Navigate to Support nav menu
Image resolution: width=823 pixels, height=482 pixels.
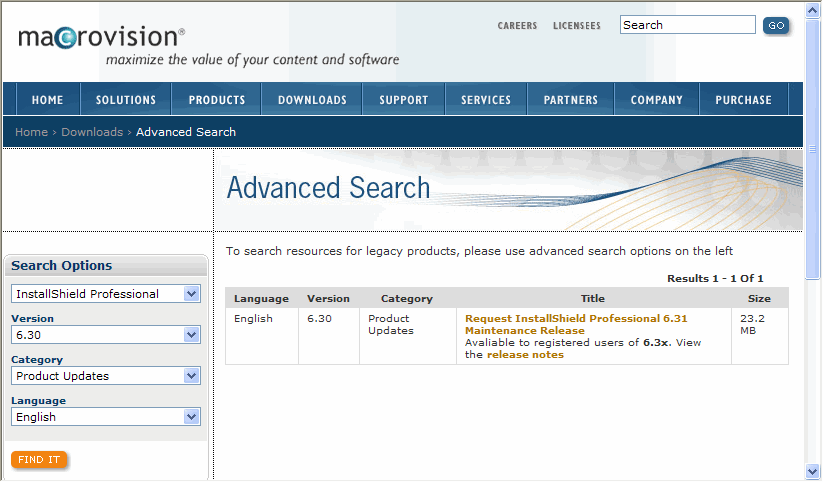coord(403,100)
